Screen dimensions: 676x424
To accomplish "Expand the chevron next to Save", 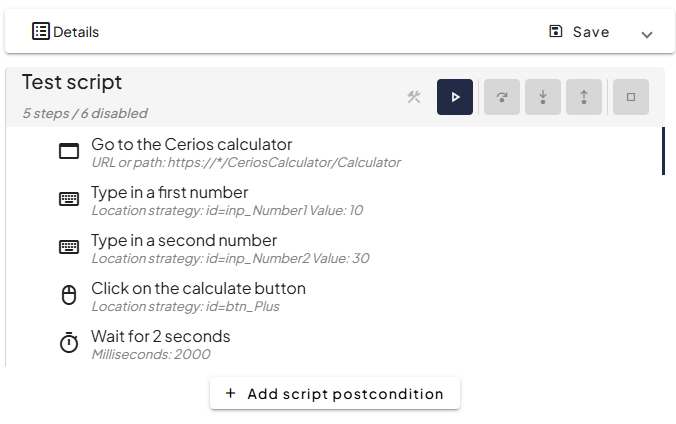I will (x=647, y=33).
